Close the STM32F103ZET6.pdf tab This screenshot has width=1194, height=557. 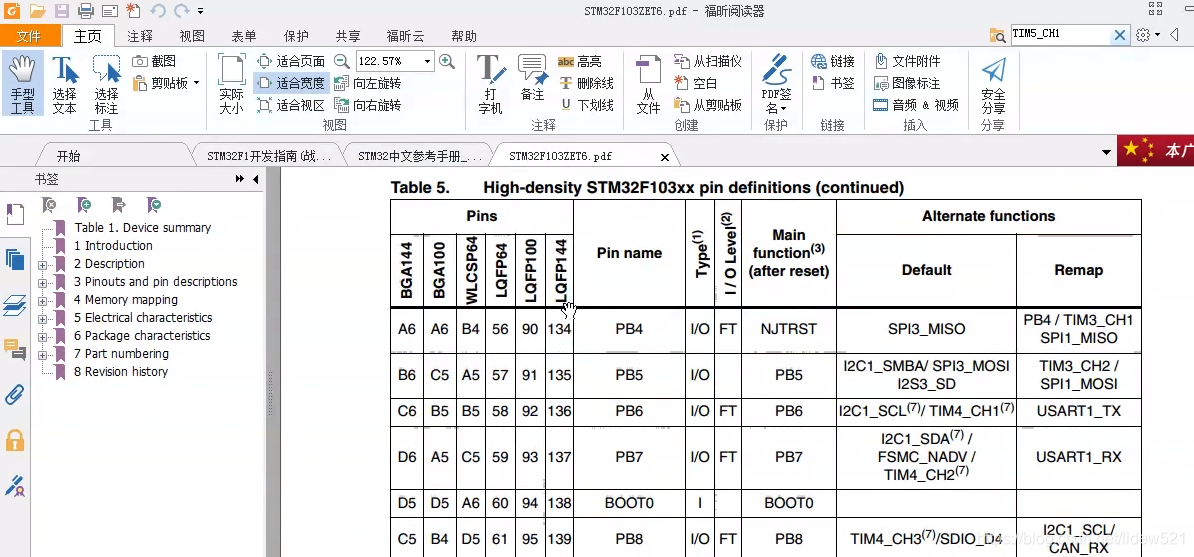665,157
